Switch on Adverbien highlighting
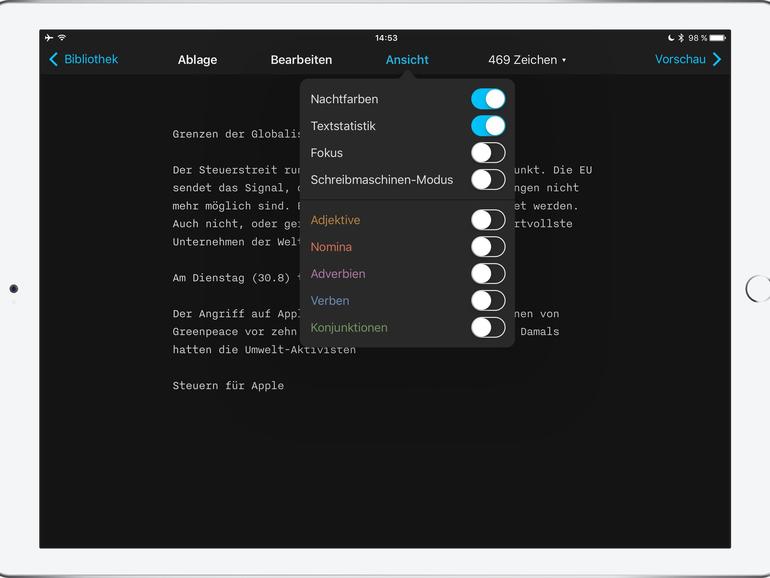This screenshot has height=578, width=770. pos(488,274)
